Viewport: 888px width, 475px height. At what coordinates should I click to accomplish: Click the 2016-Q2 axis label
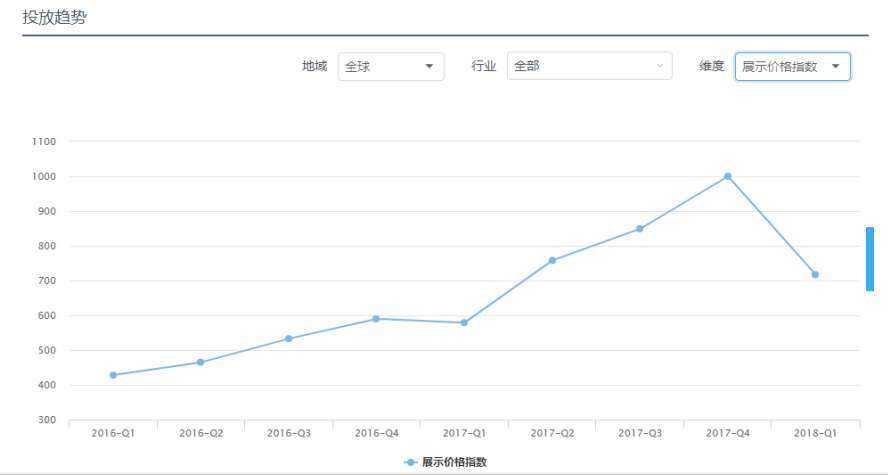[x=201, y=433]
